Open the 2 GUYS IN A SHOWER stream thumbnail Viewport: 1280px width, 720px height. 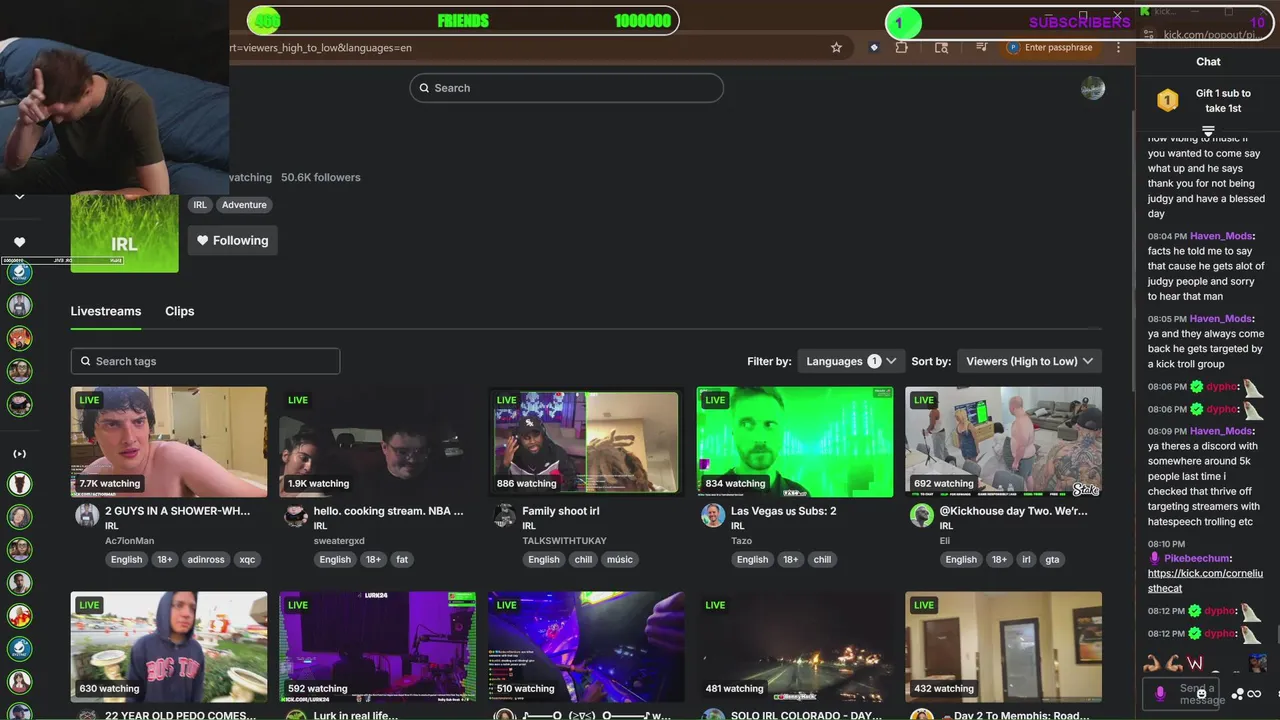[x=169, y=442]
